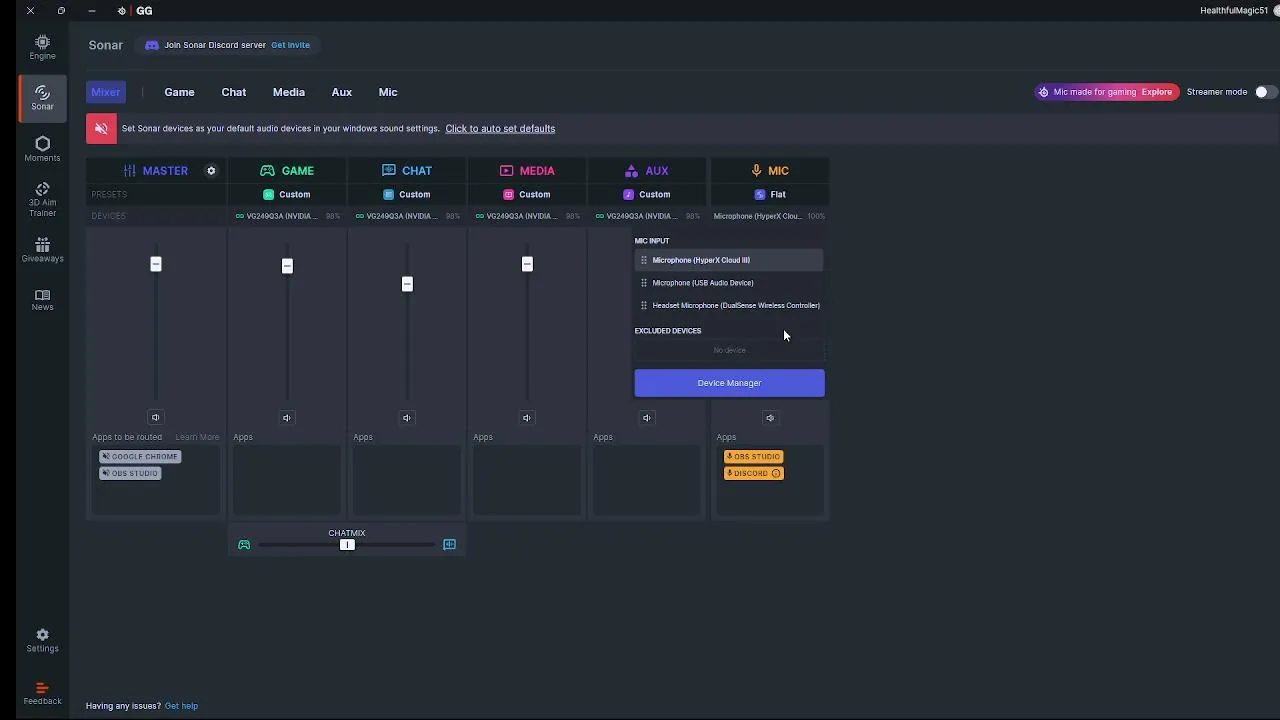Open Chat output device dropdown
Screen dimensions: 1280x720
click(407, 216)
